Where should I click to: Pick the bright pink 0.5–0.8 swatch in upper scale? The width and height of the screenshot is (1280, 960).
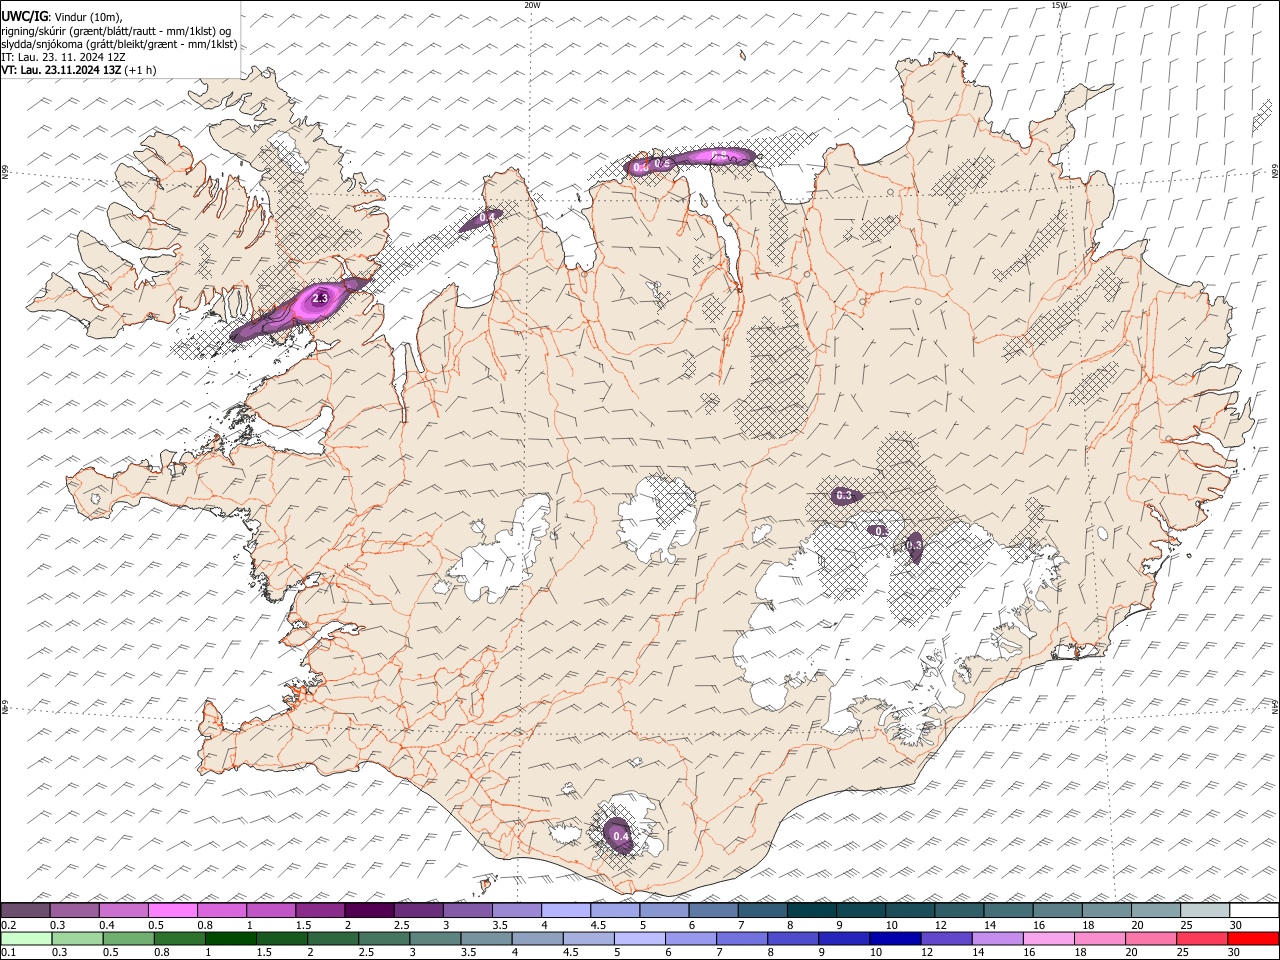tap(173, 911)
